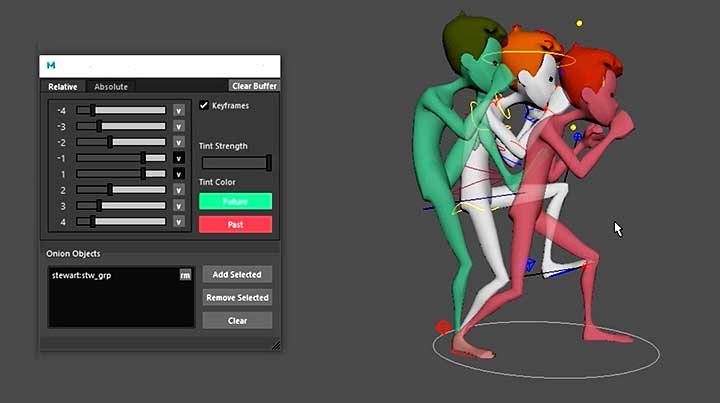Click the Clear button under Remove Selected
The height and width of the screenshot is (403, 720).
(237, 320)
